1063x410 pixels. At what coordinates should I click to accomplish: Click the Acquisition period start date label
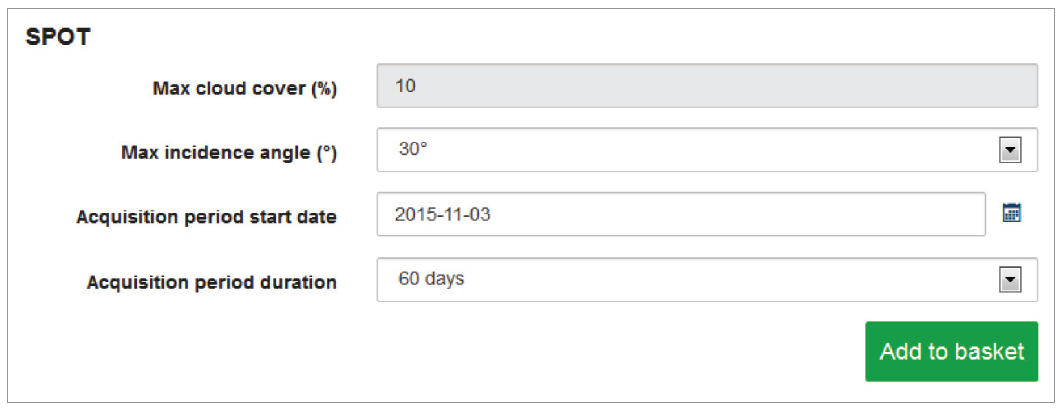[x=207, y=218]
